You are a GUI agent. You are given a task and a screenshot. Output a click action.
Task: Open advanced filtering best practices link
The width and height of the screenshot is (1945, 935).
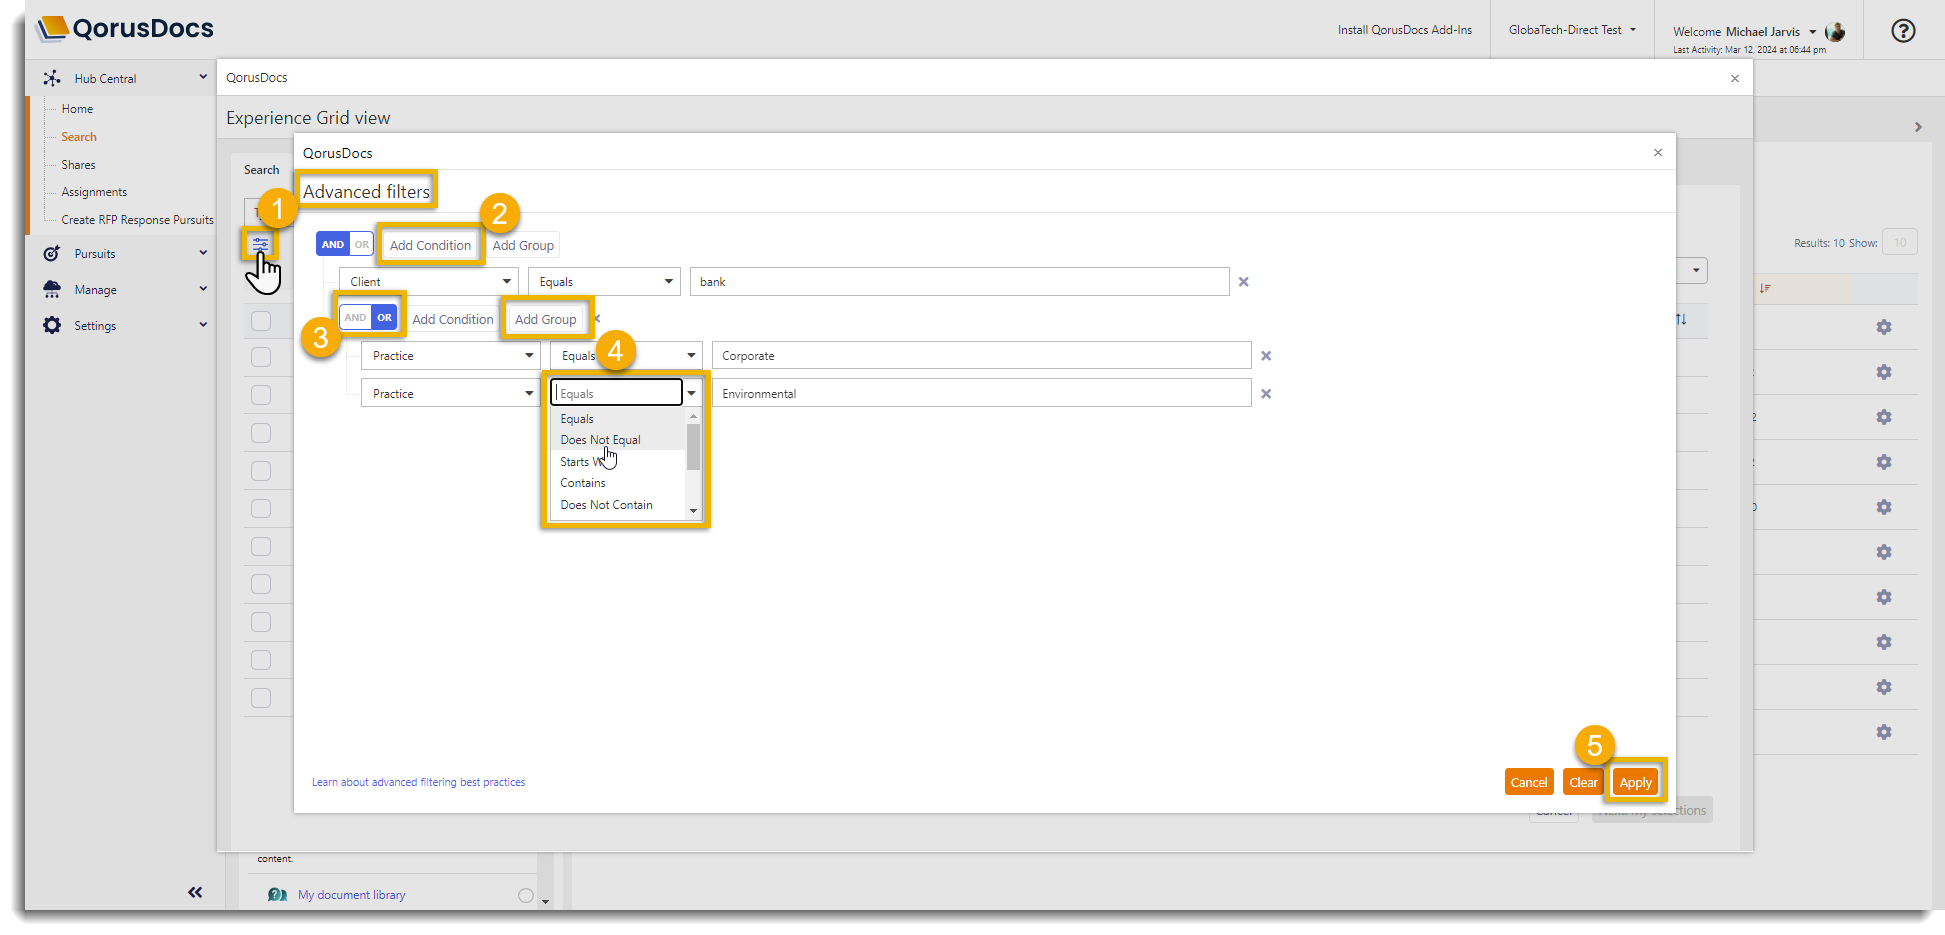(x=418, y=782)
